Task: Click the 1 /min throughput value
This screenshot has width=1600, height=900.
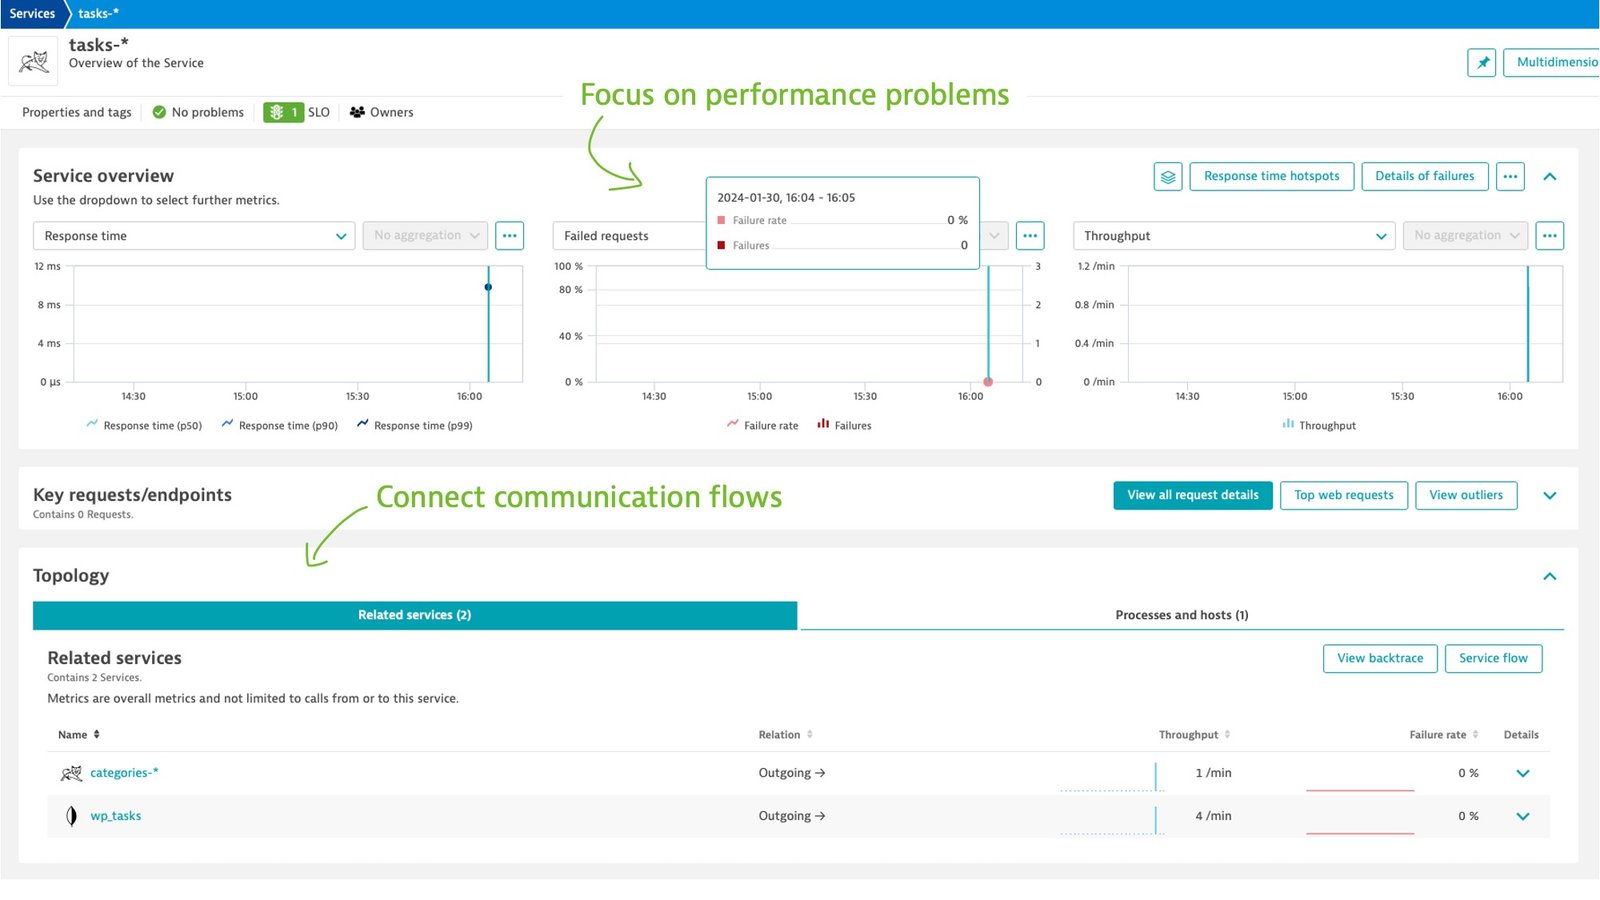Action: [x=1213, y=773]
